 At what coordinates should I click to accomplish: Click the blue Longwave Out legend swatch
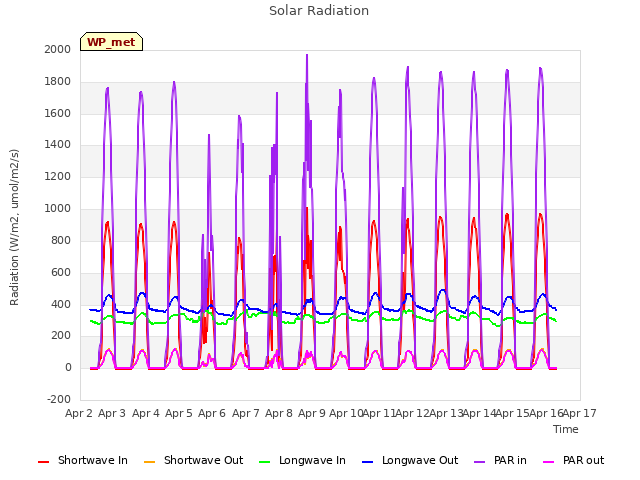[368, 462]
